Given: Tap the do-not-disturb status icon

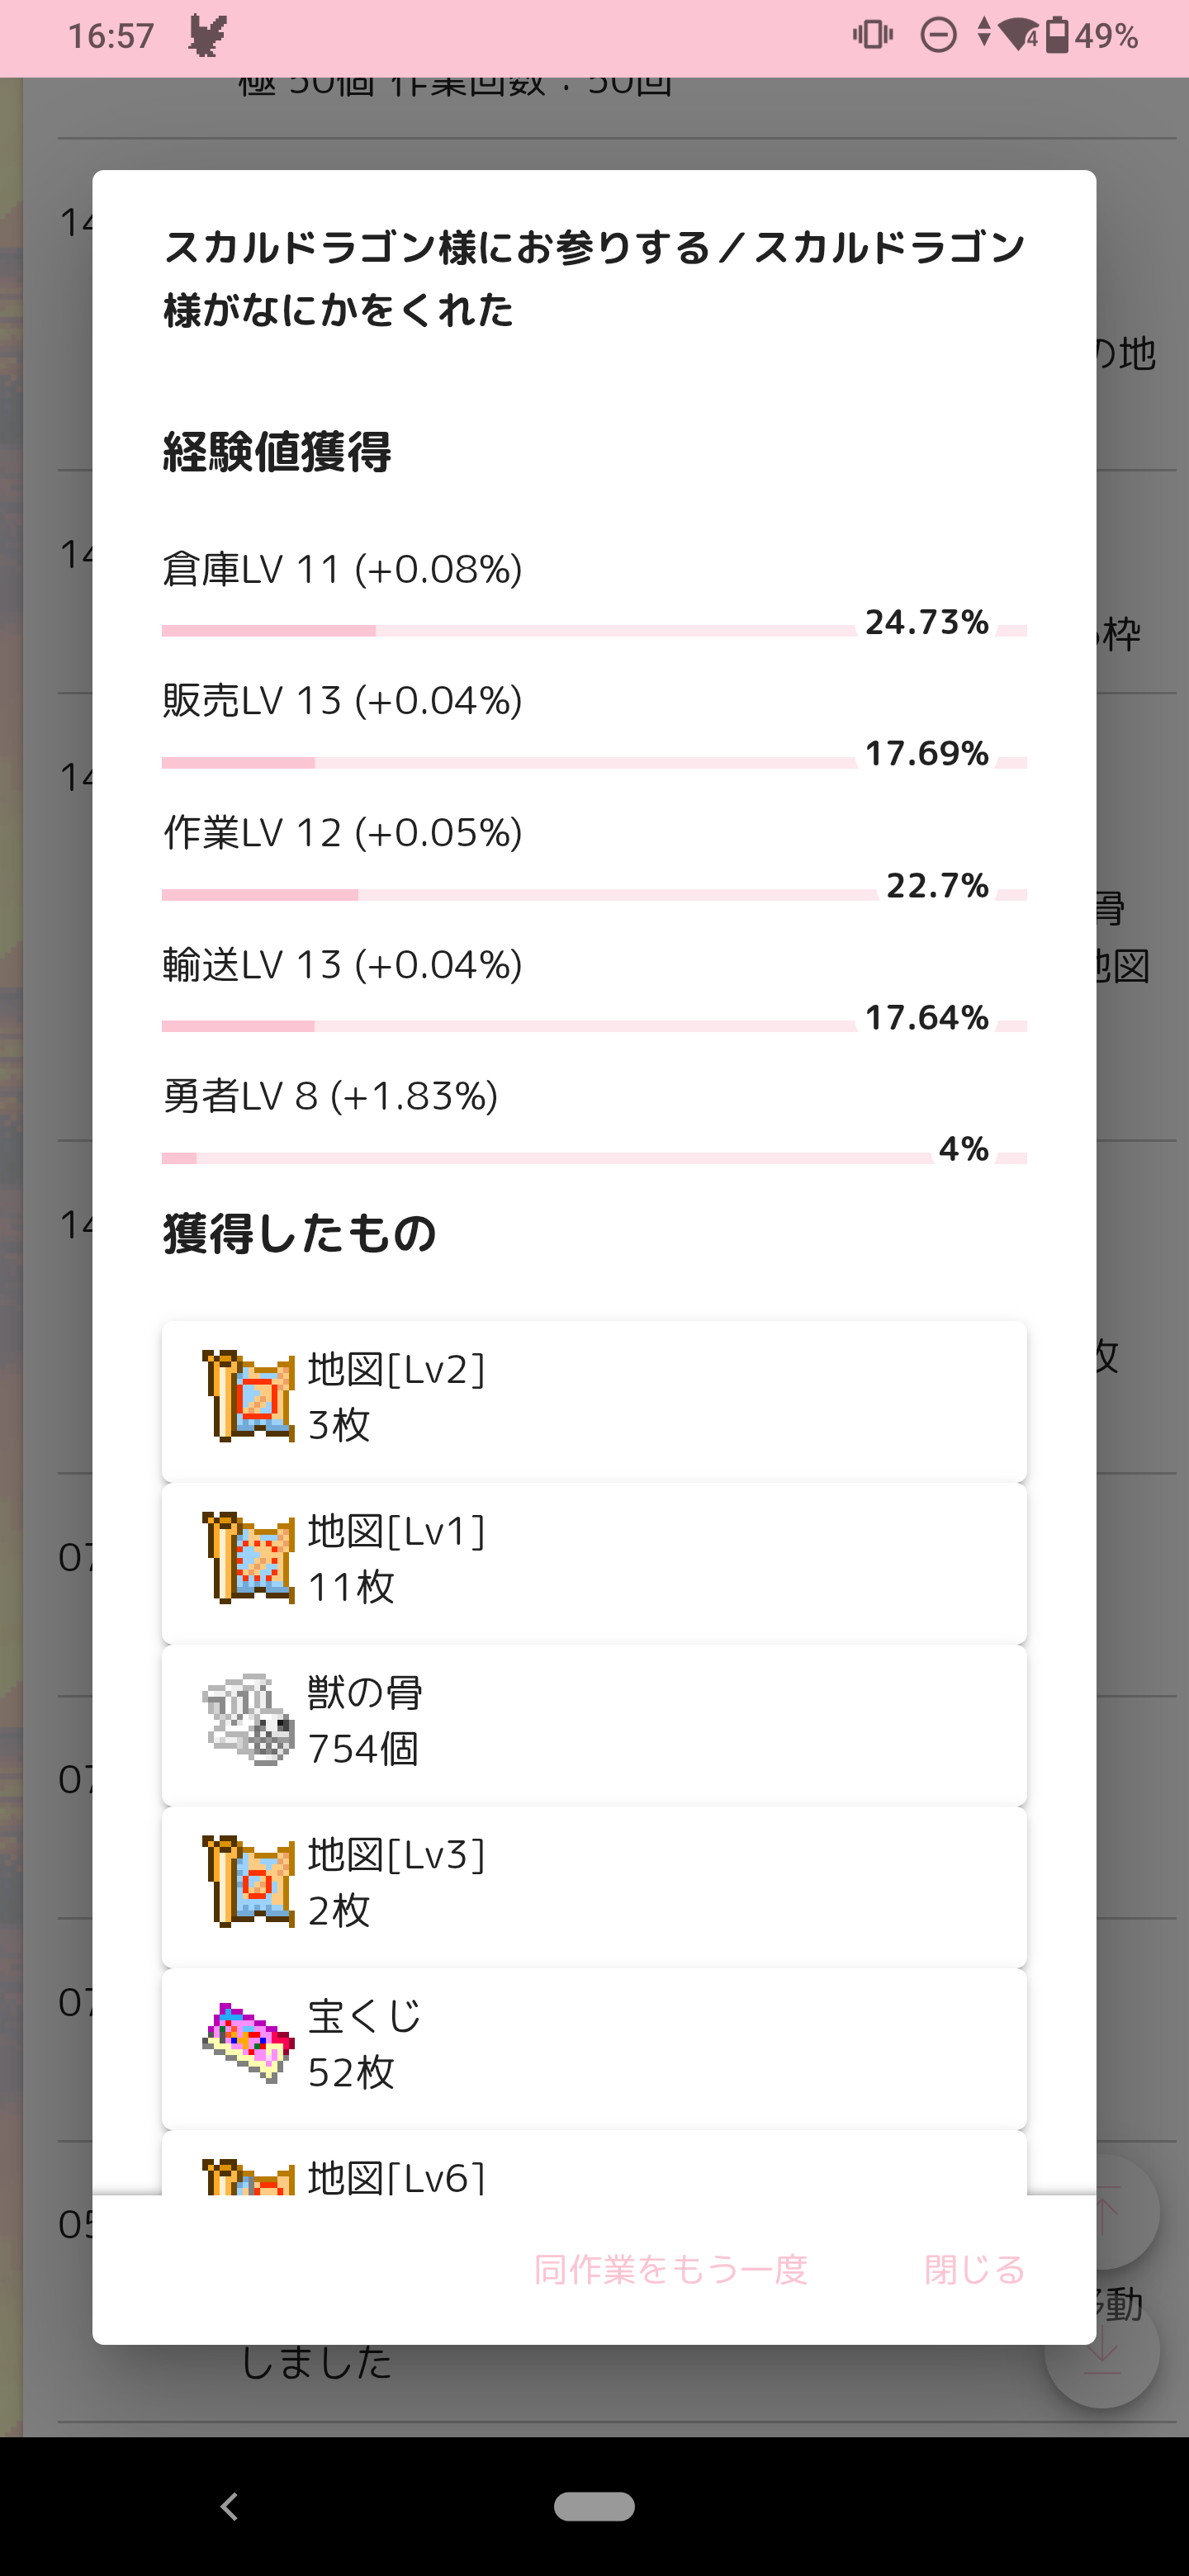Looking at the screenshot, I should point(938,36).
